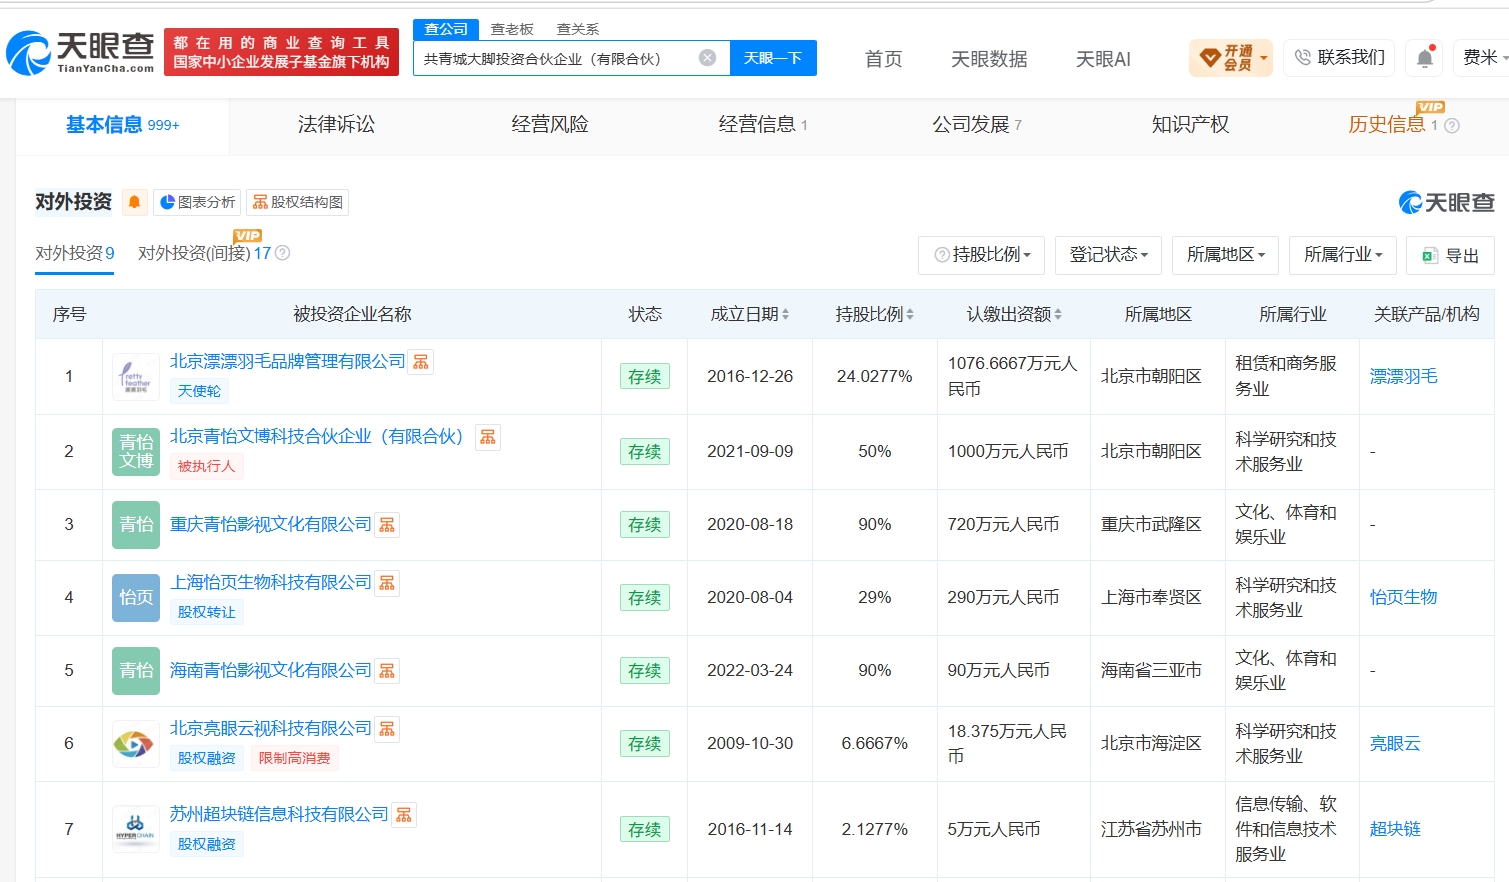
Task: Click the VIP membership diamond icon
Action: pos(1210,58)
